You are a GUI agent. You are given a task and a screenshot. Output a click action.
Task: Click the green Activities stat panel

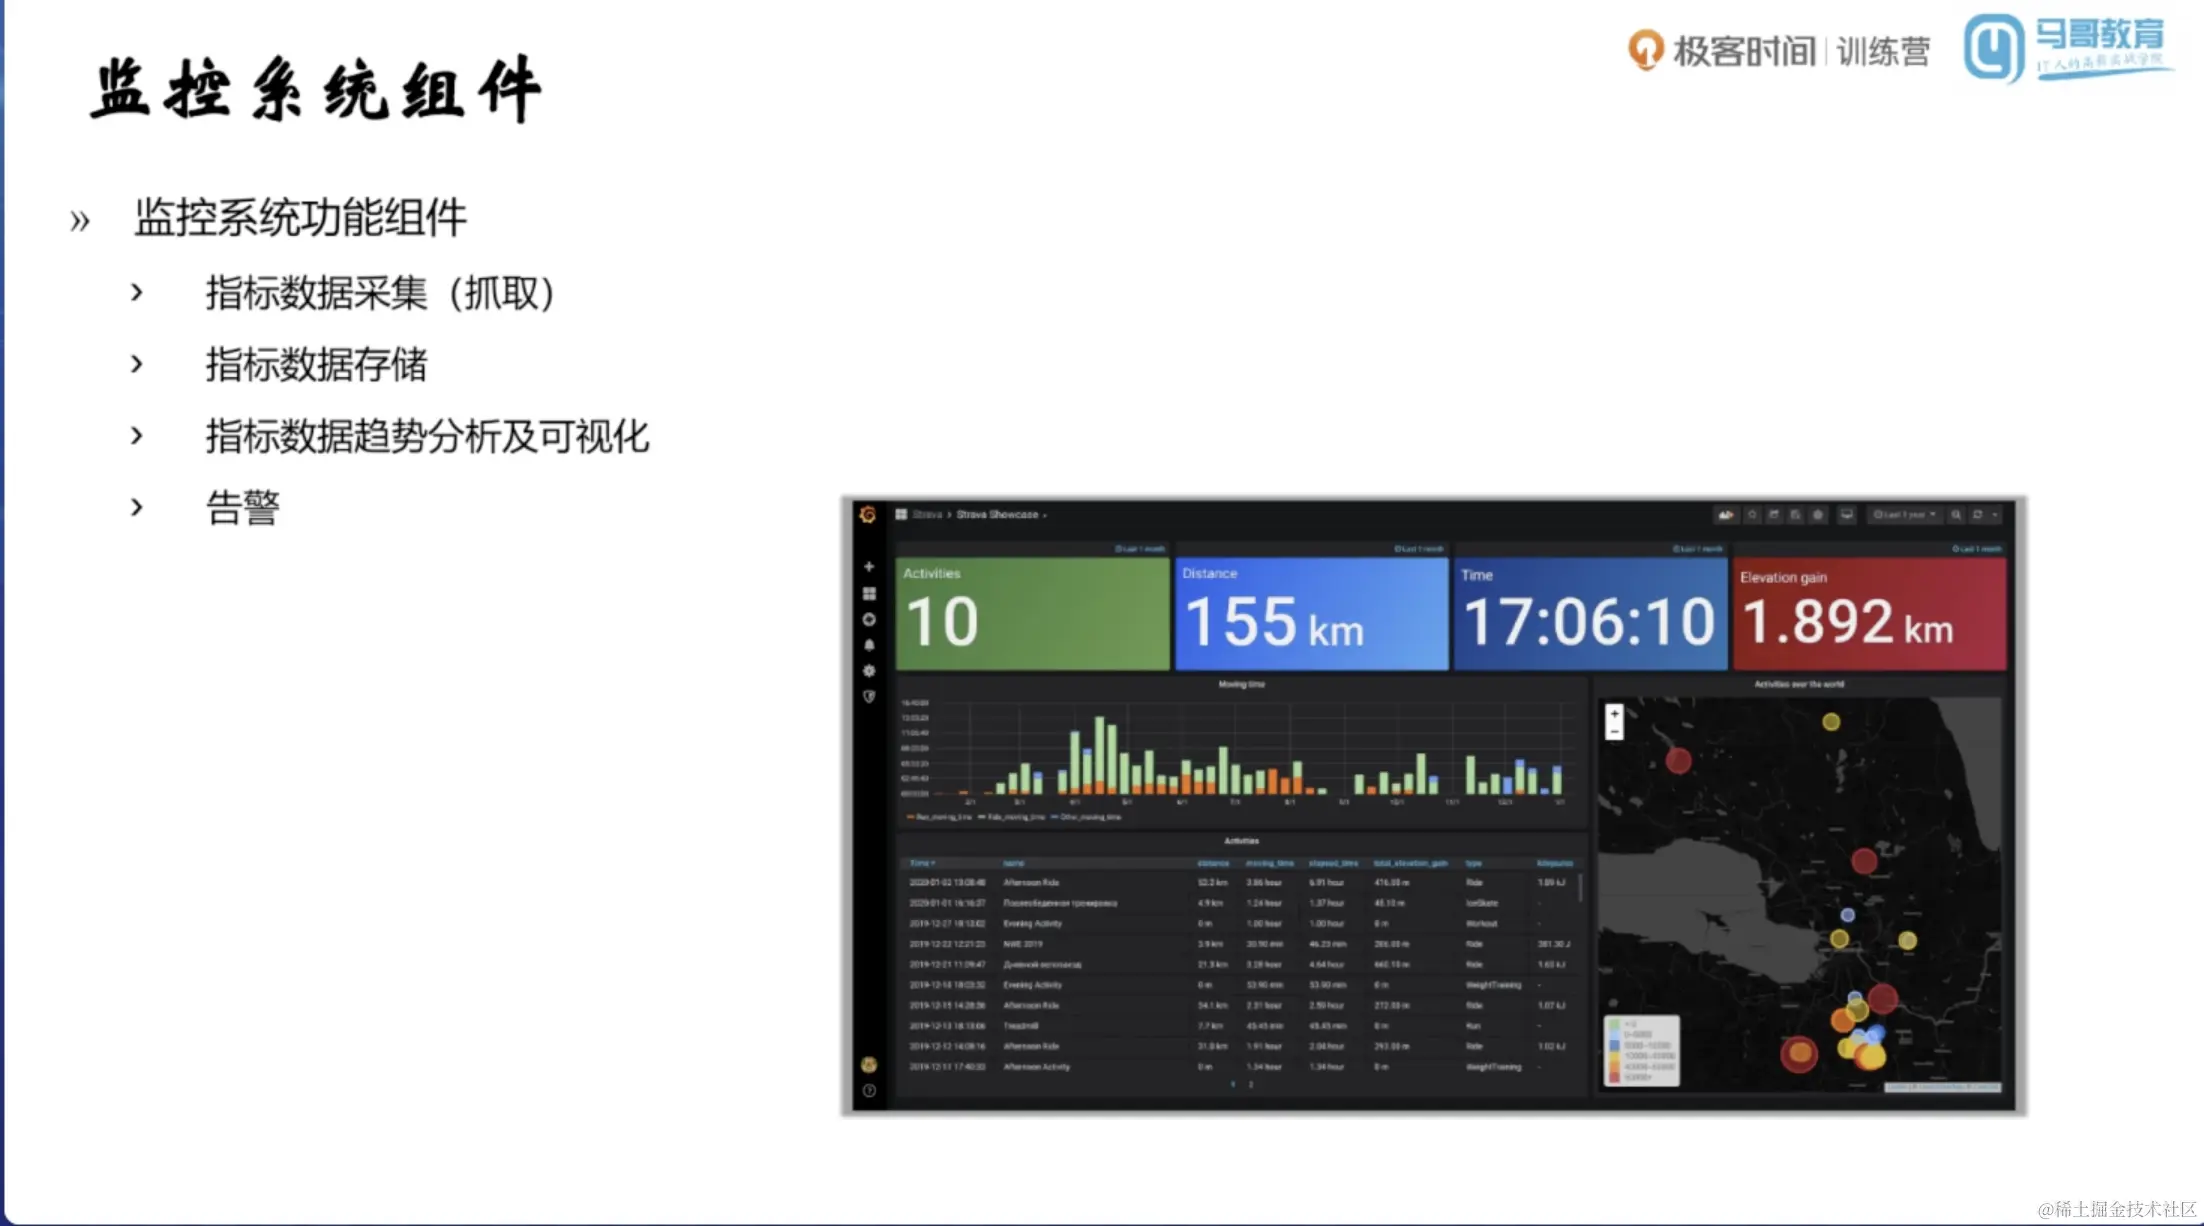click(1032, 613)
